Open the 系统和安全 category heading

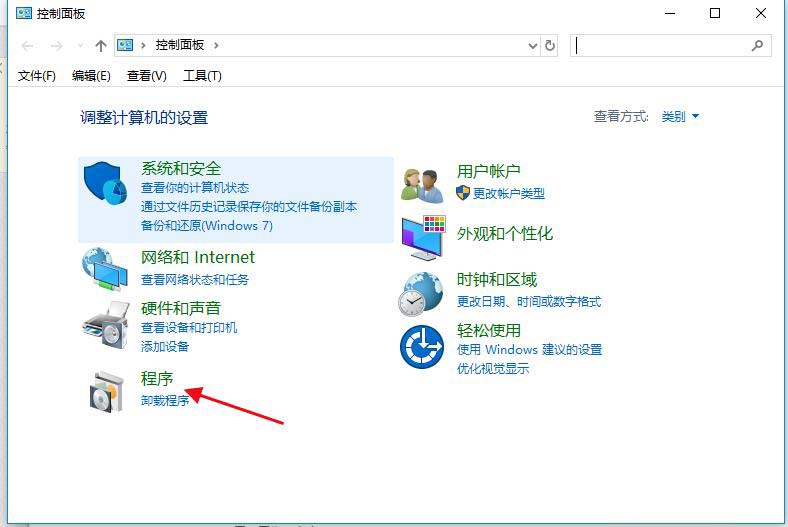click(181, 168)
